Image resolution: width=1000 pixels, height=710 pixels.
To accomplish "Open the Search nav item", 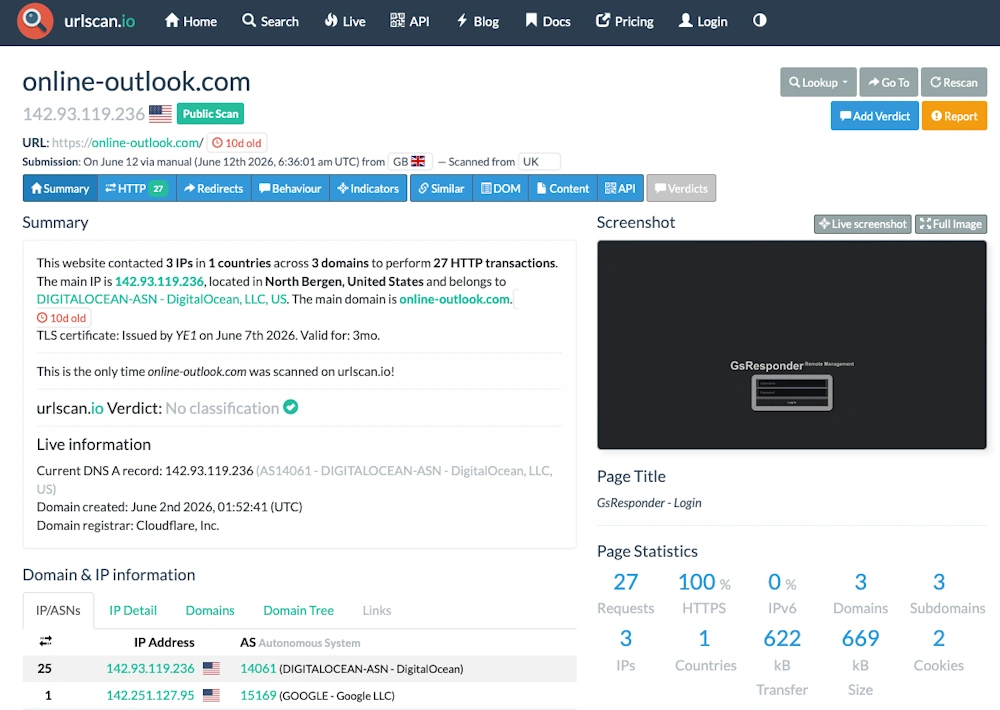I will (270, 21).
